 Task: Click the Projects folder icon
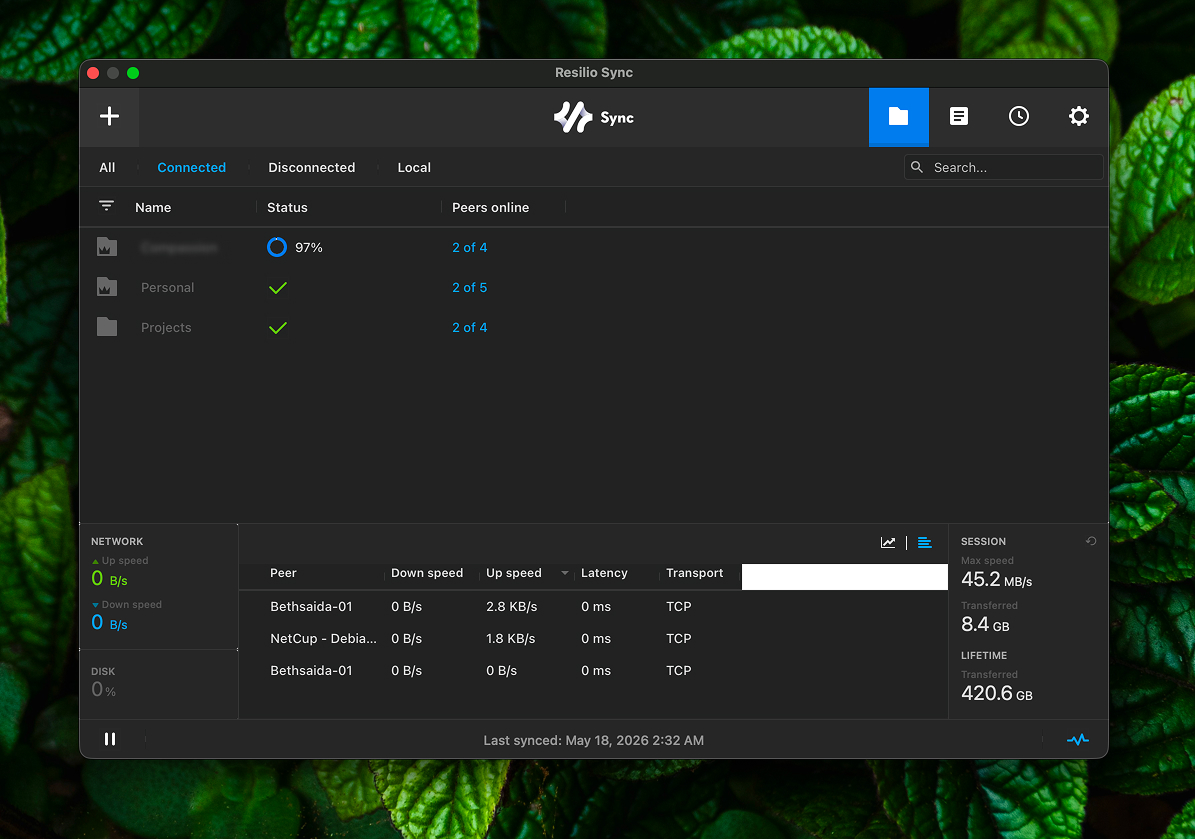coord(107,326)
